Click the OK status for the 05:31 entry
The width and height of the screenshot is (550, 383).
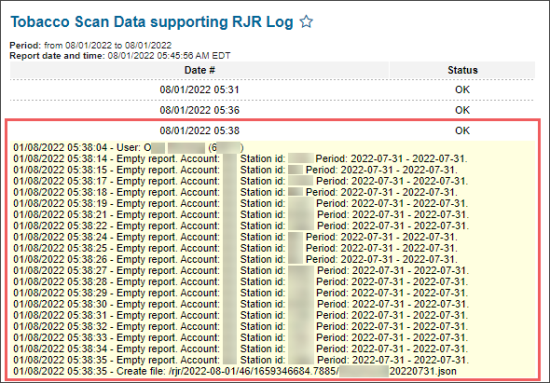point(462,90)
